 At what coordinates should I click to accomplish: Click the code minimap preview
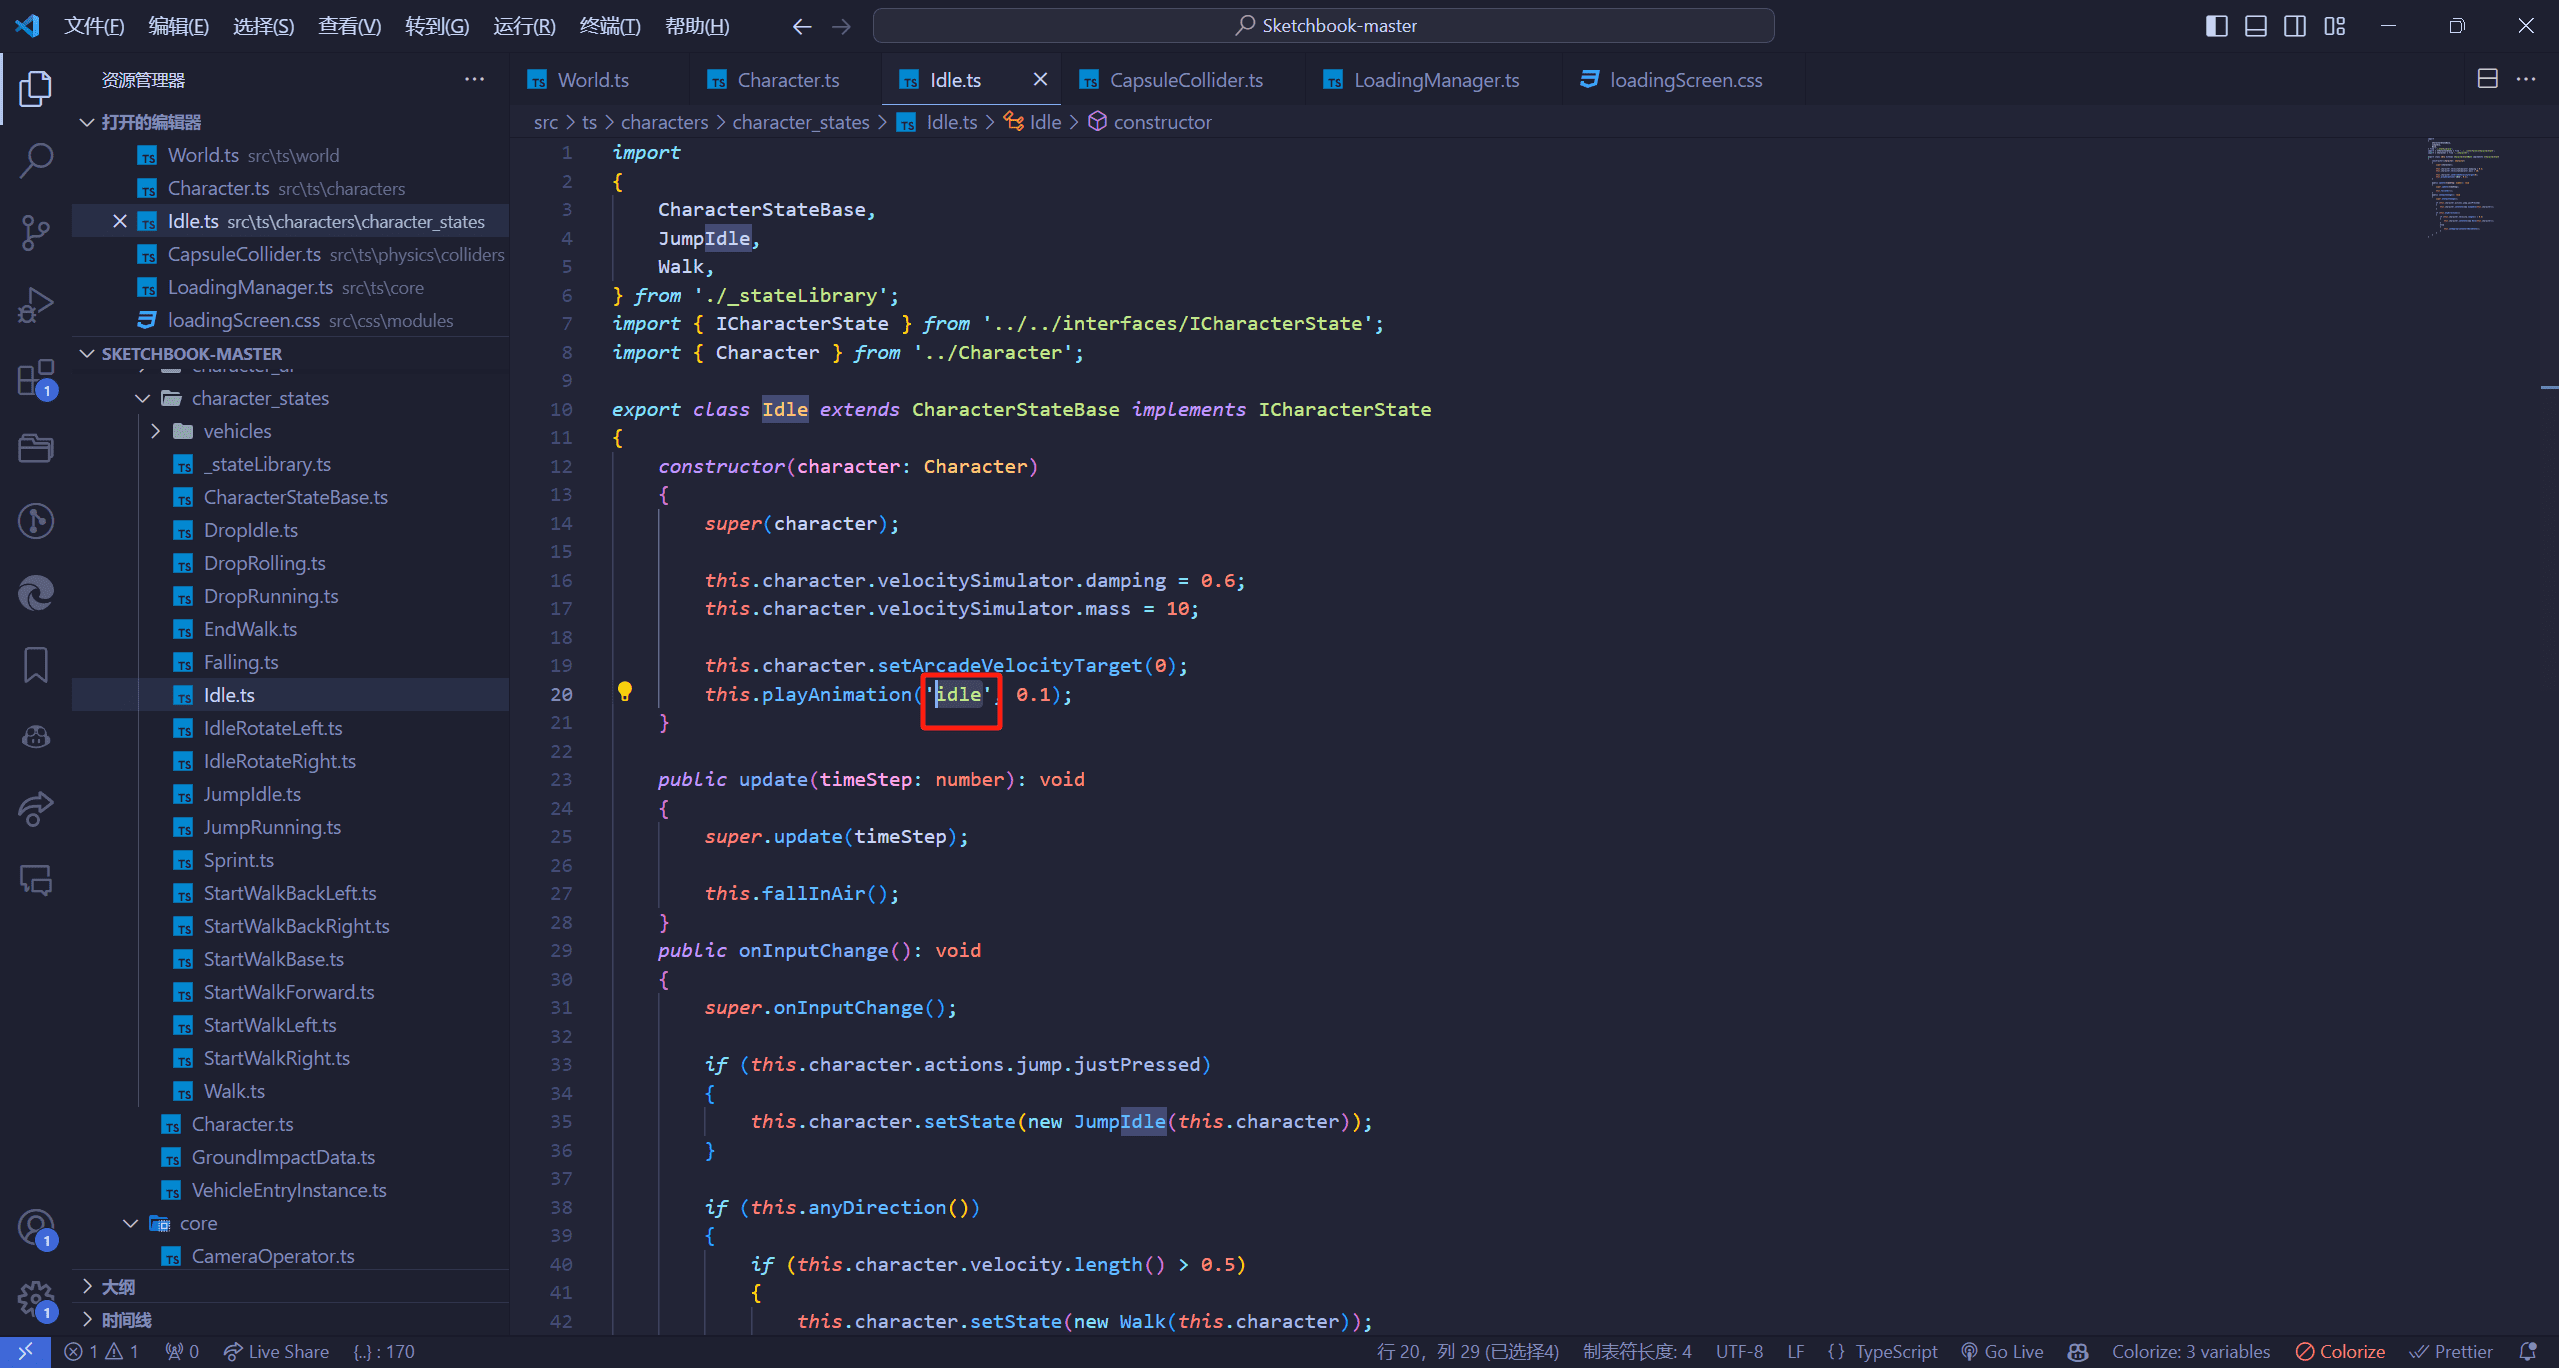(2465, 188)
